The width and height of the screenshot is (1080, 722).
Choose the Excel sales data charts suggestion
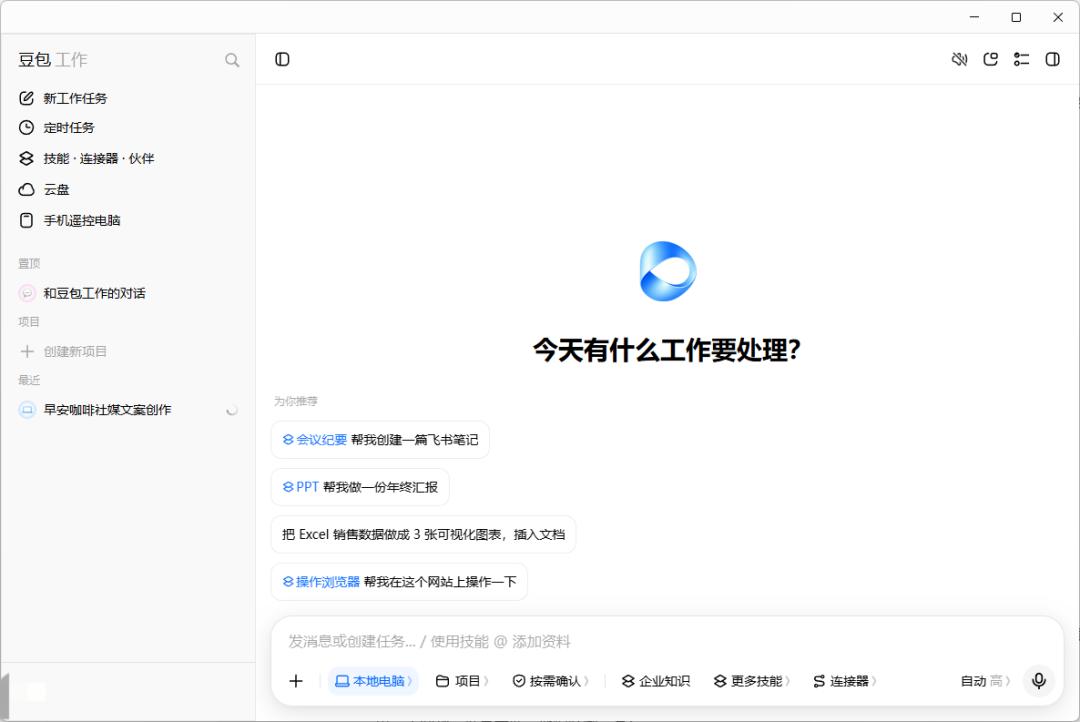(x=424, y=535)
